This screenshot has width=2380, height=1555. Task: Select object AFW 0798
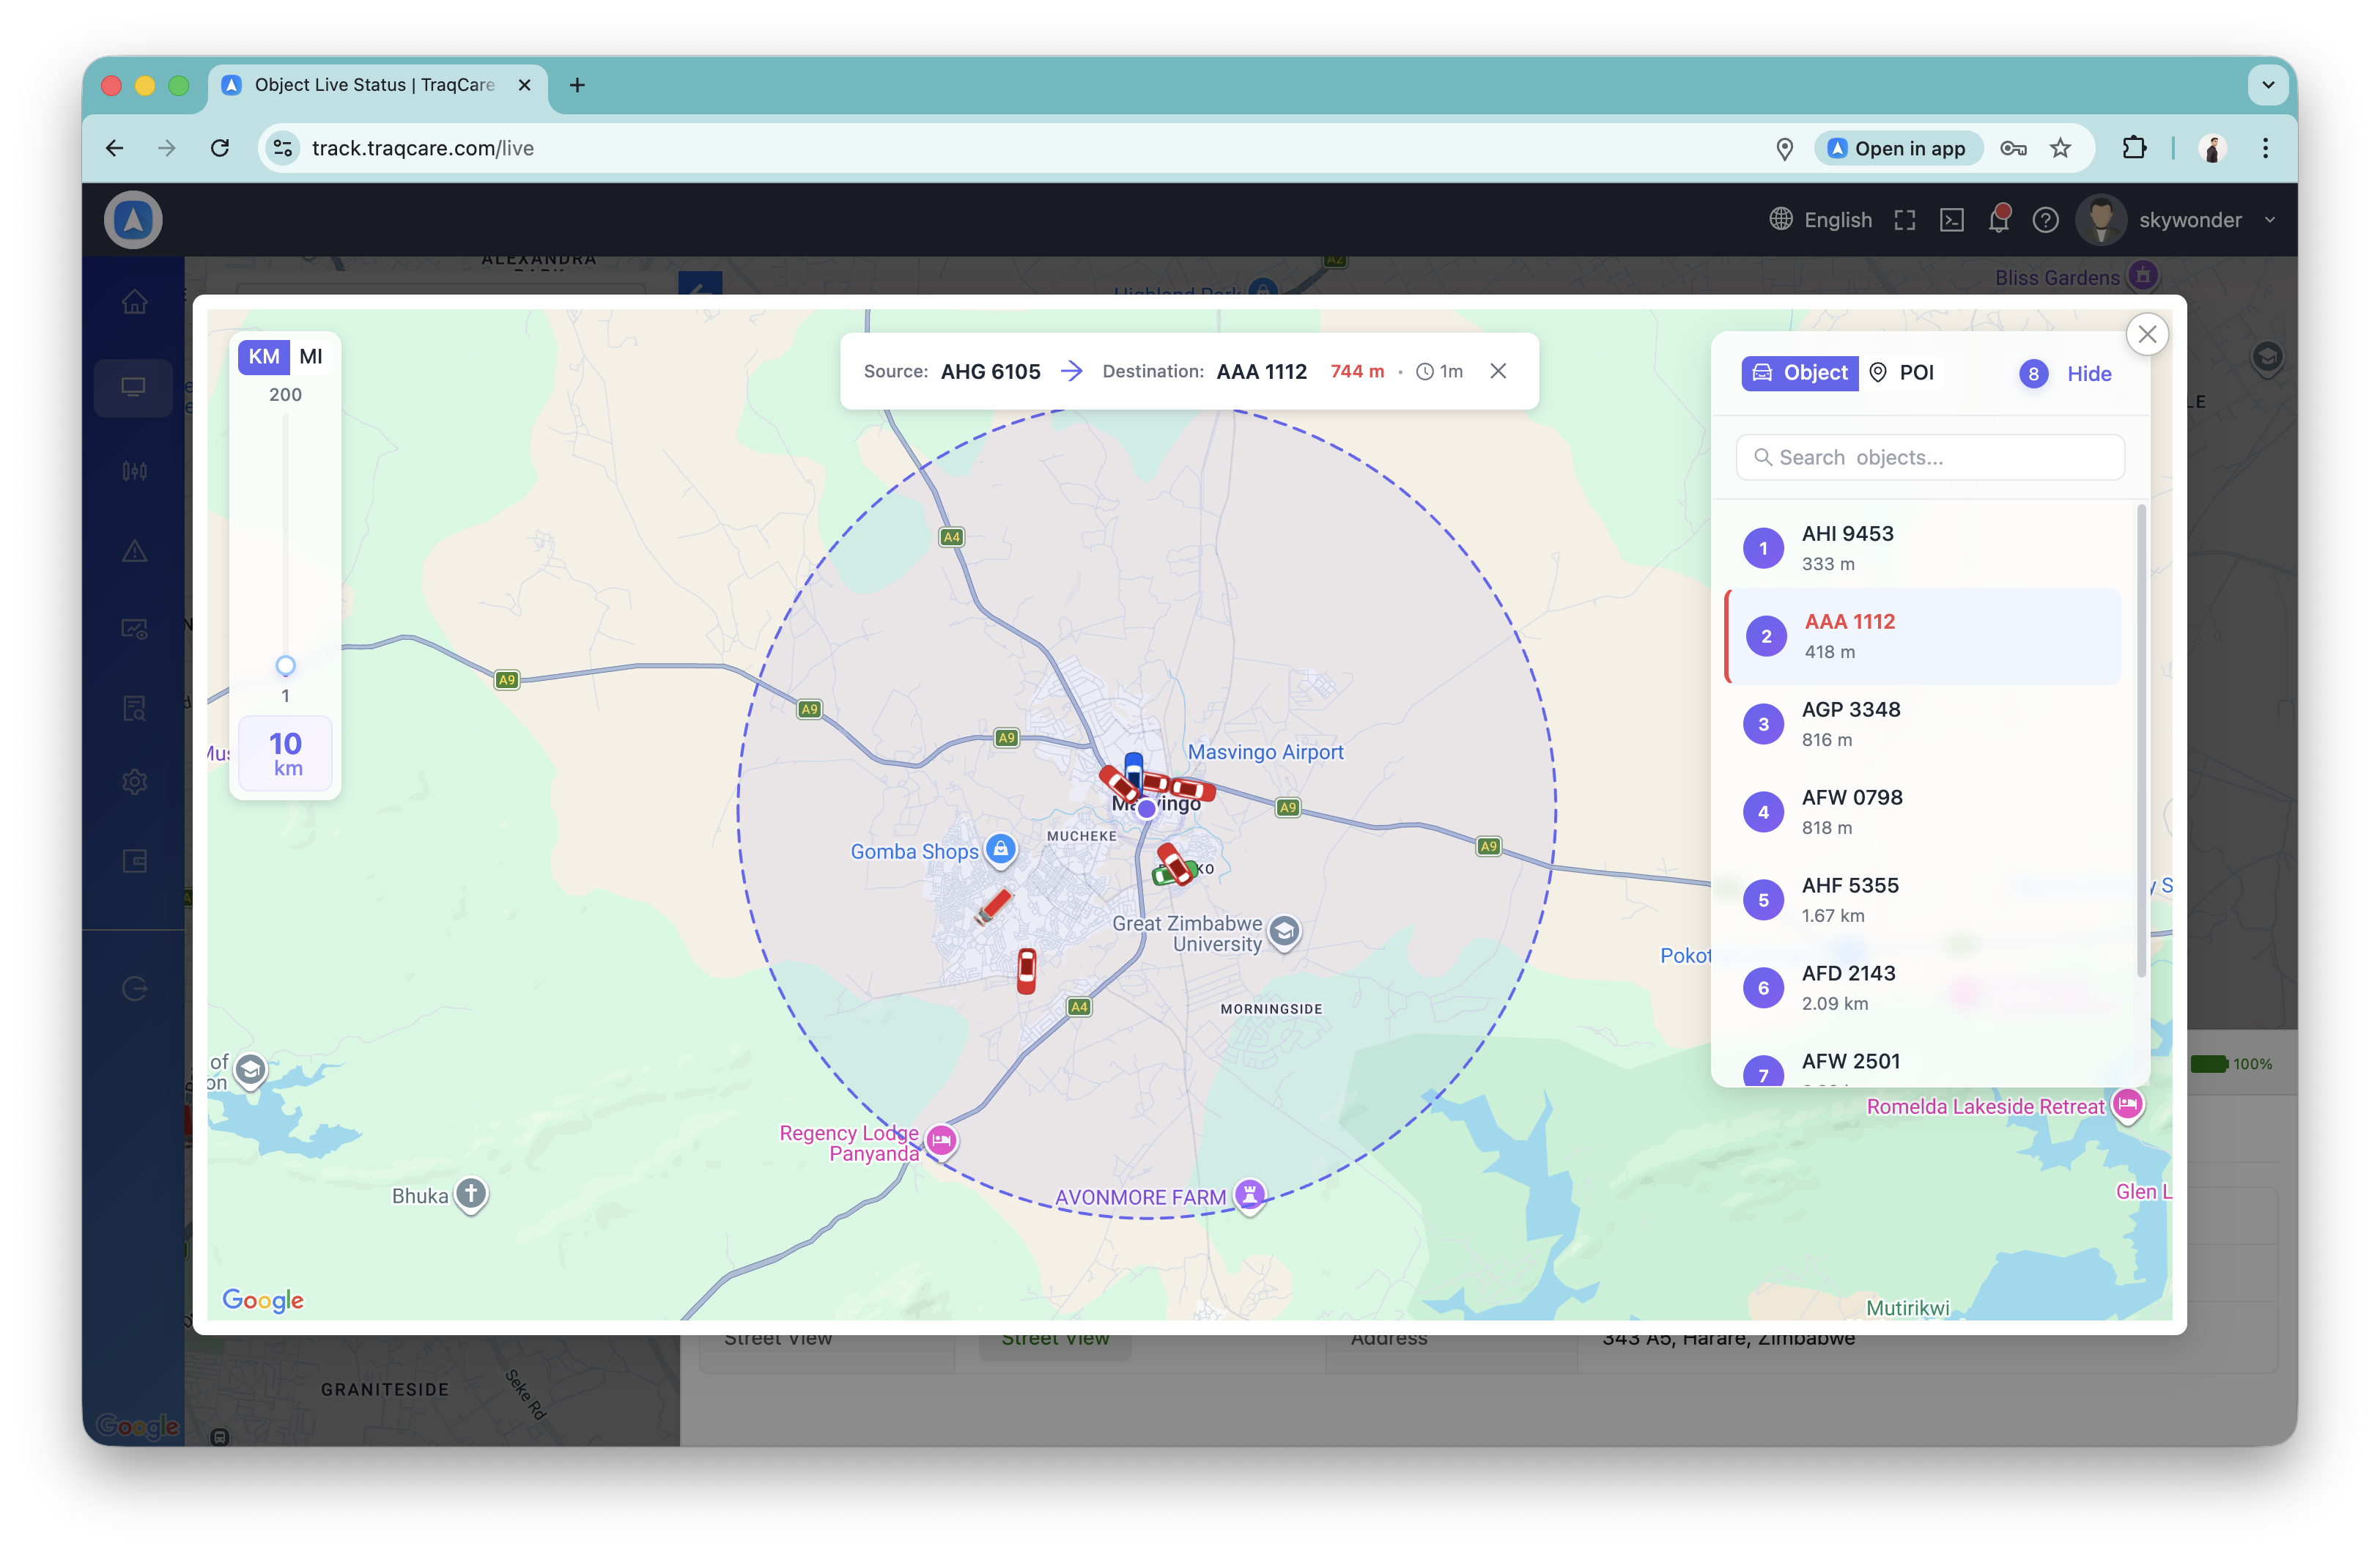(x=1922, y=812)
